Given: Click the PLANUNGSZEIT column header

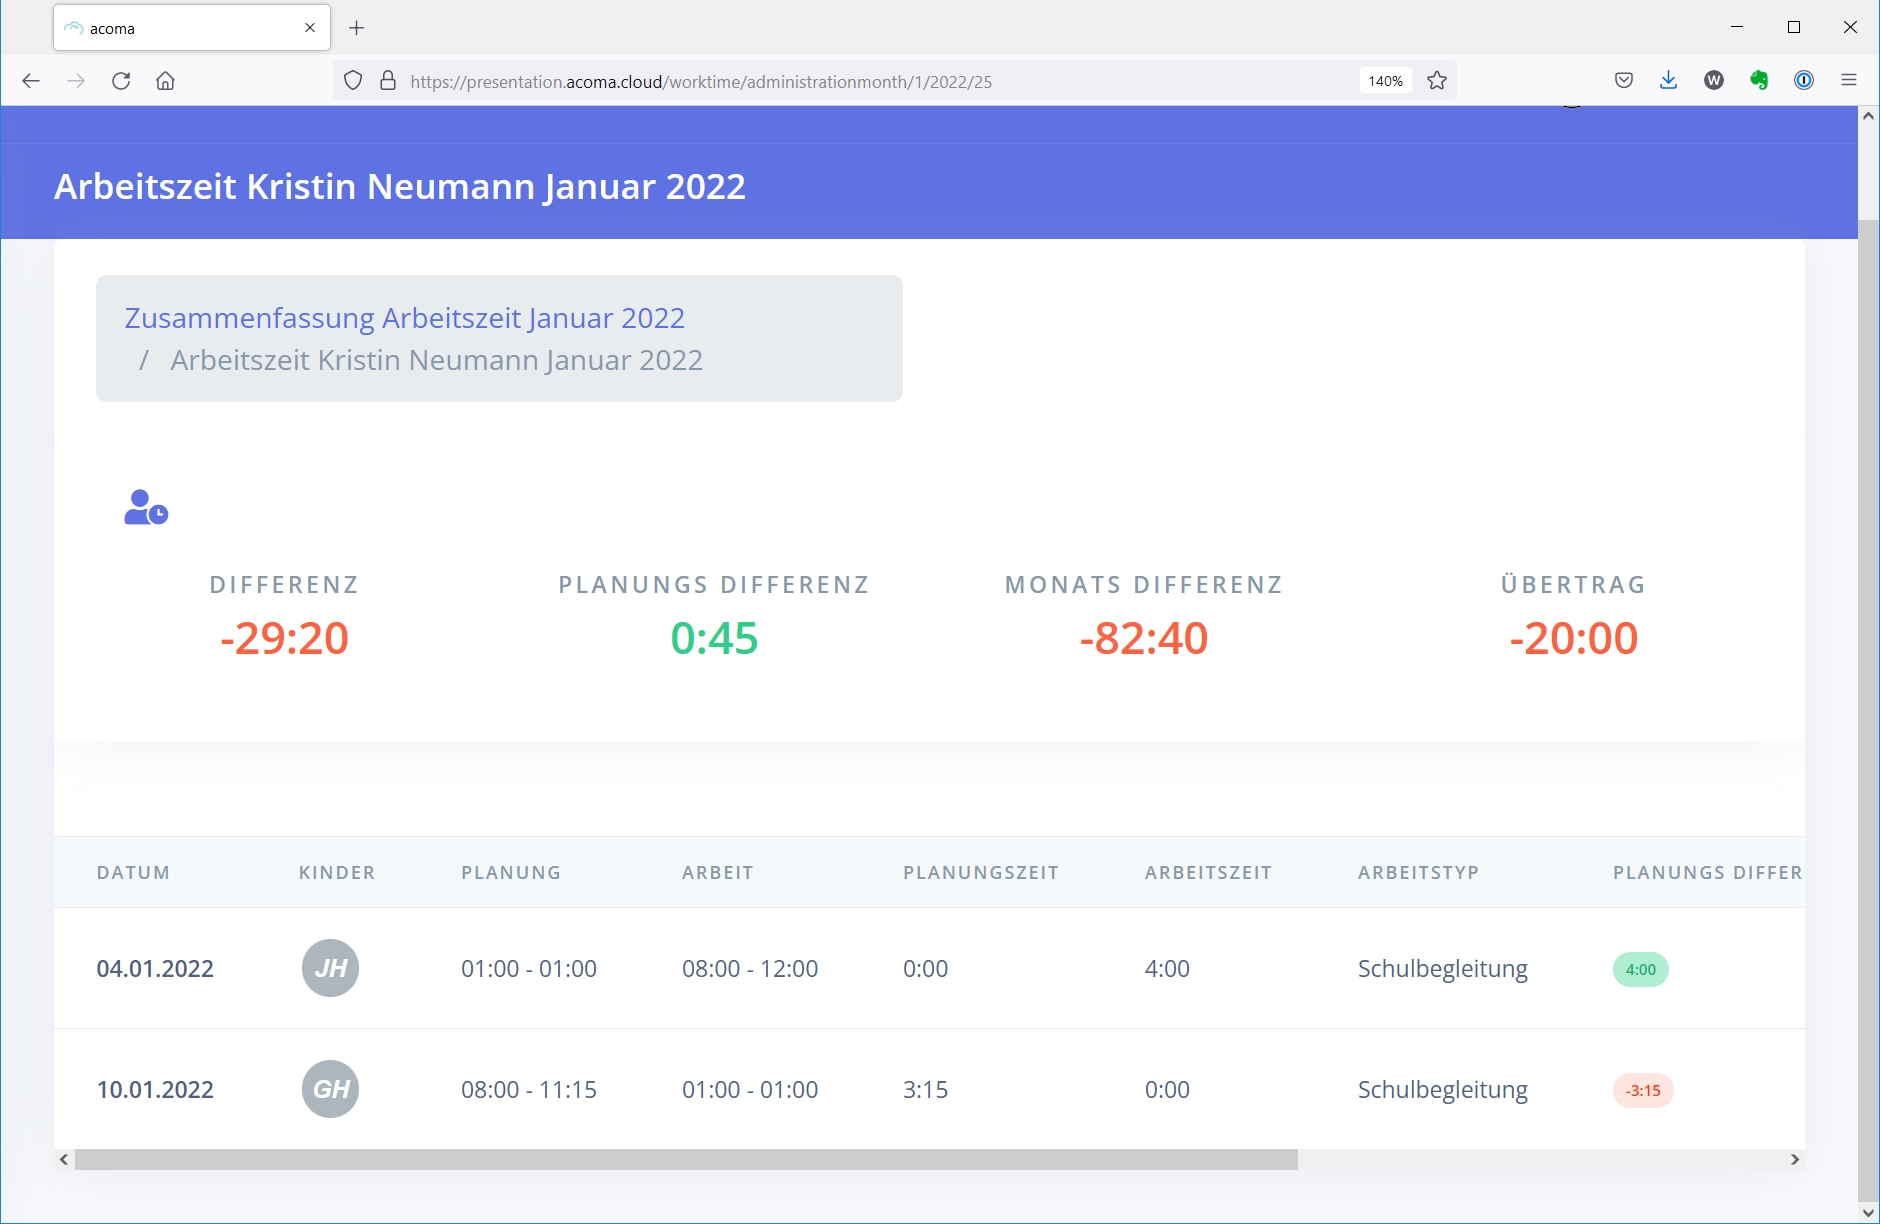Looking at the screenshot, I should coord(981,873).
